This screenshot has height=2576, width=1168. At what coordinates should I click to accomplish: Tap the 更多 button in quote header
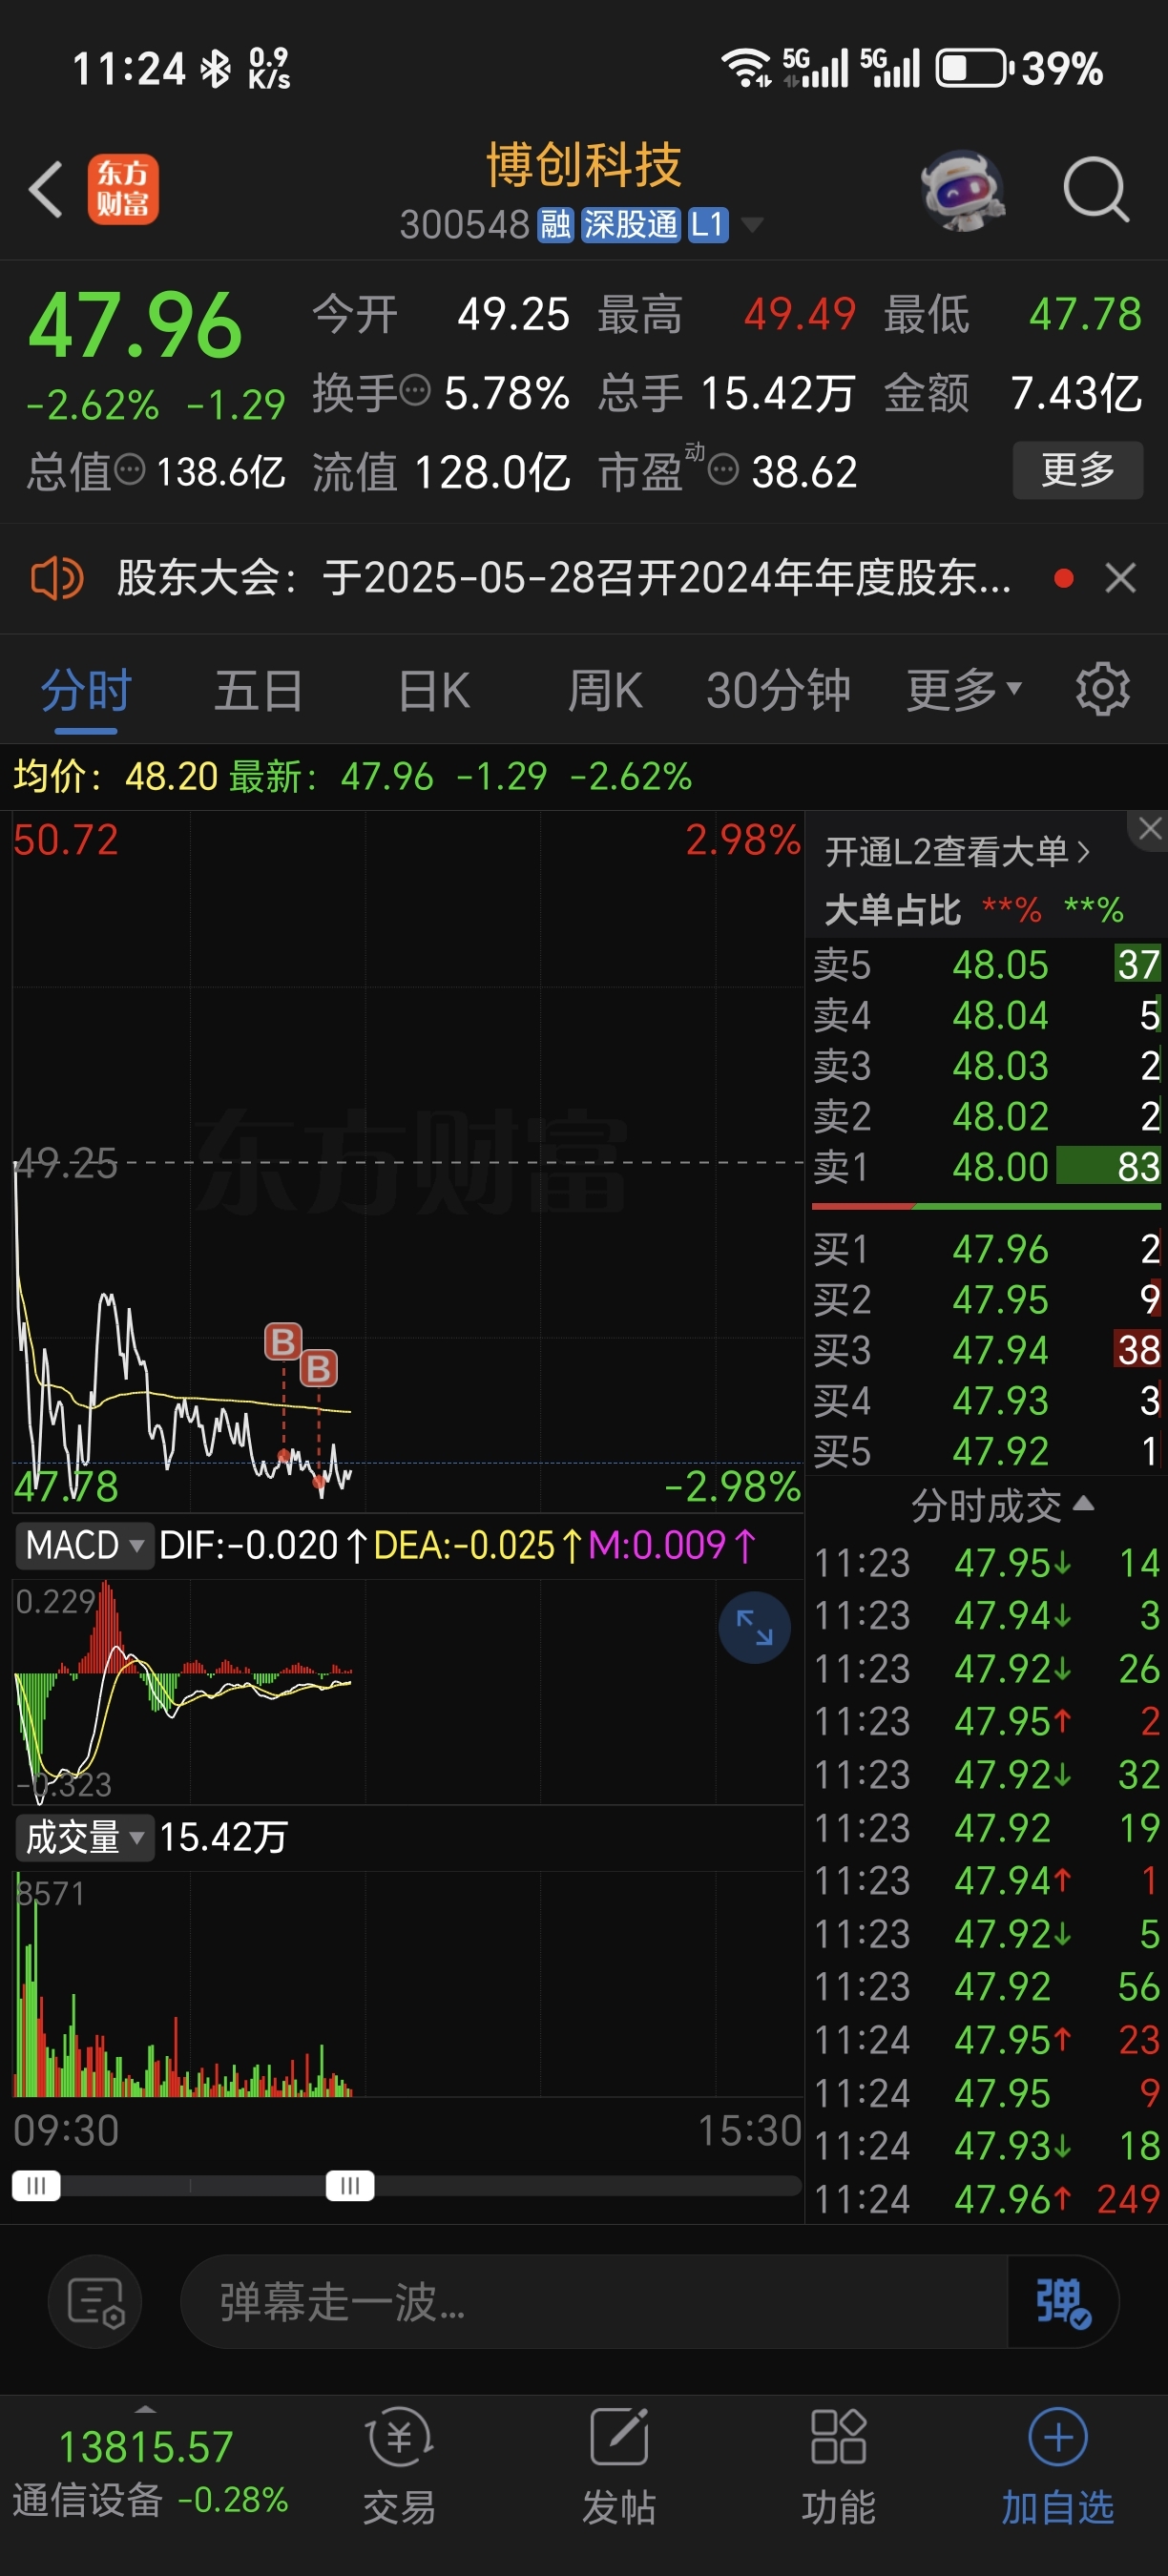tap(1078, 469)
